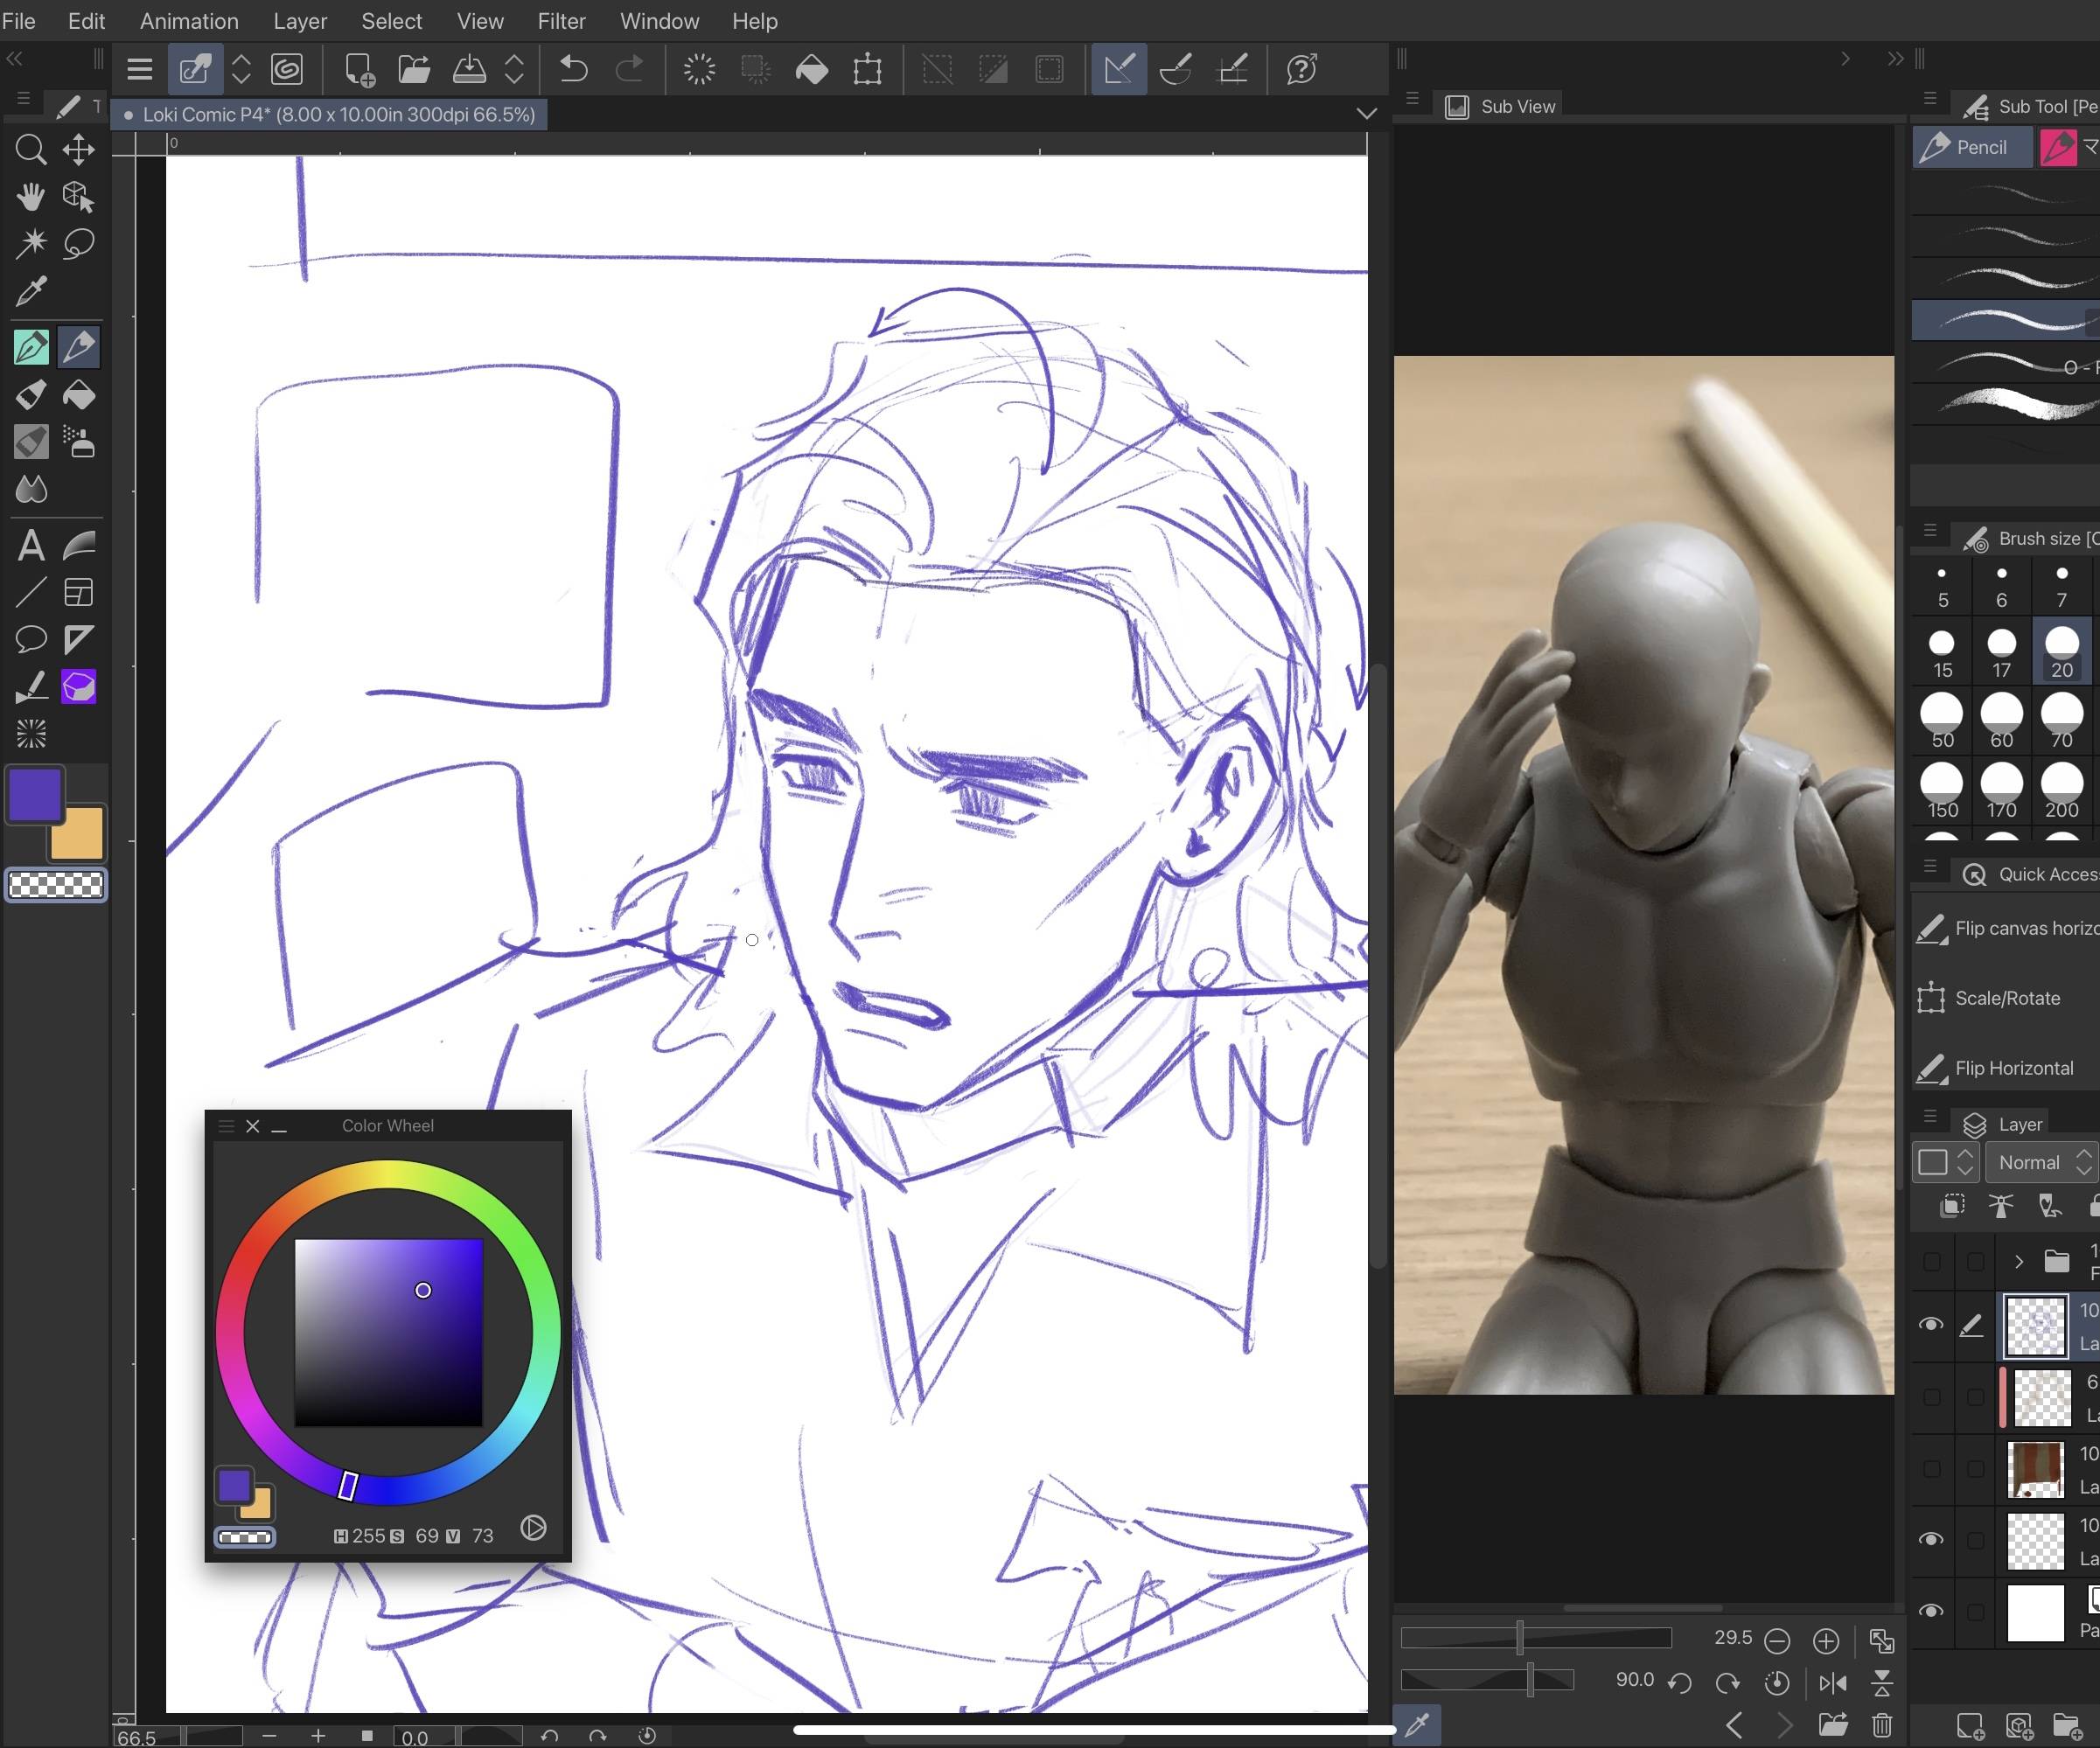Expand the Save options arrows
This screenshot has width=2100, height=1748.
click(x=514, y=69)
